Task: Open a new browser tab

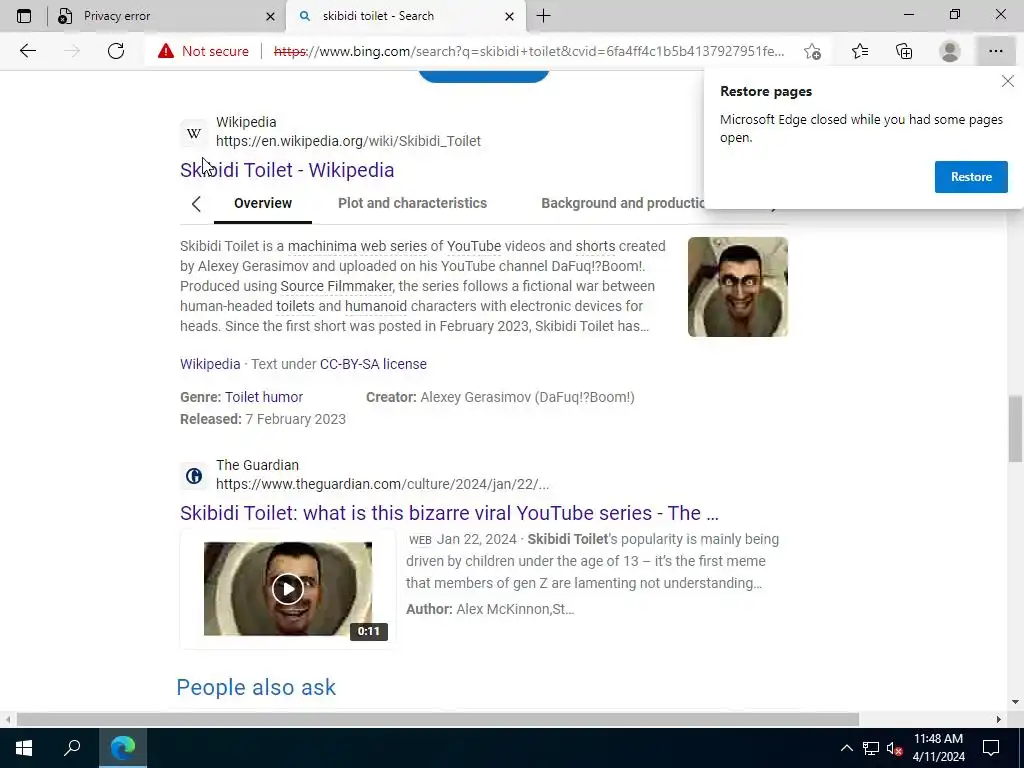Action: click(x=543, y=16)
